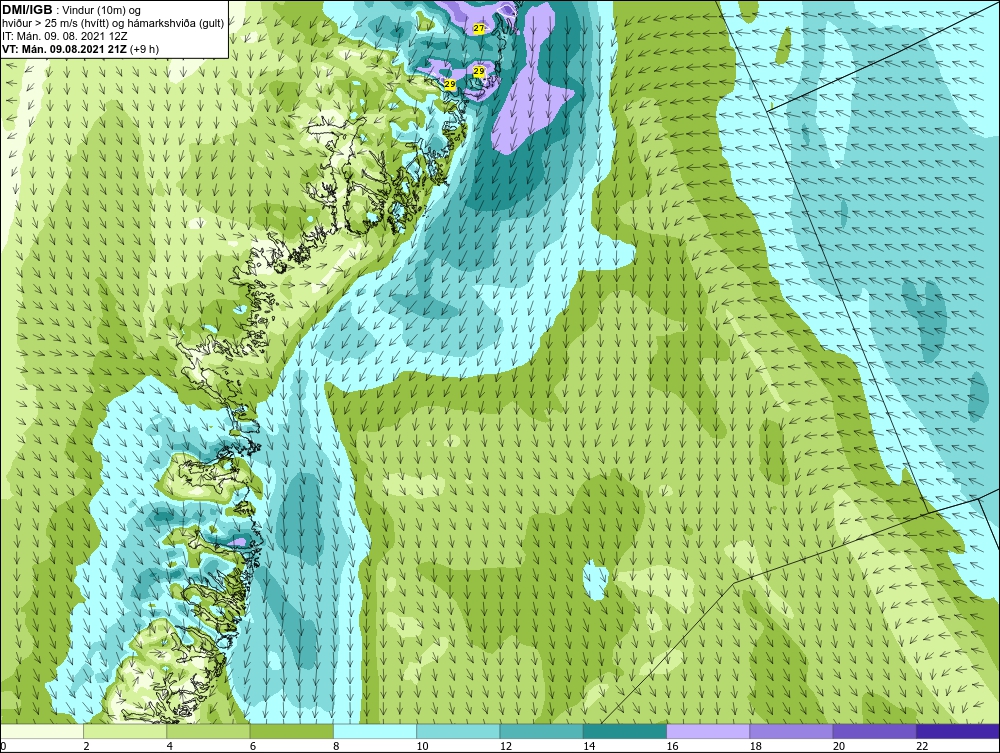Image resolution: width=1000 pixels, height=753 pixels.
Task: Click the 2–4 m/s light green swatch
Action: tap(125, 731)
